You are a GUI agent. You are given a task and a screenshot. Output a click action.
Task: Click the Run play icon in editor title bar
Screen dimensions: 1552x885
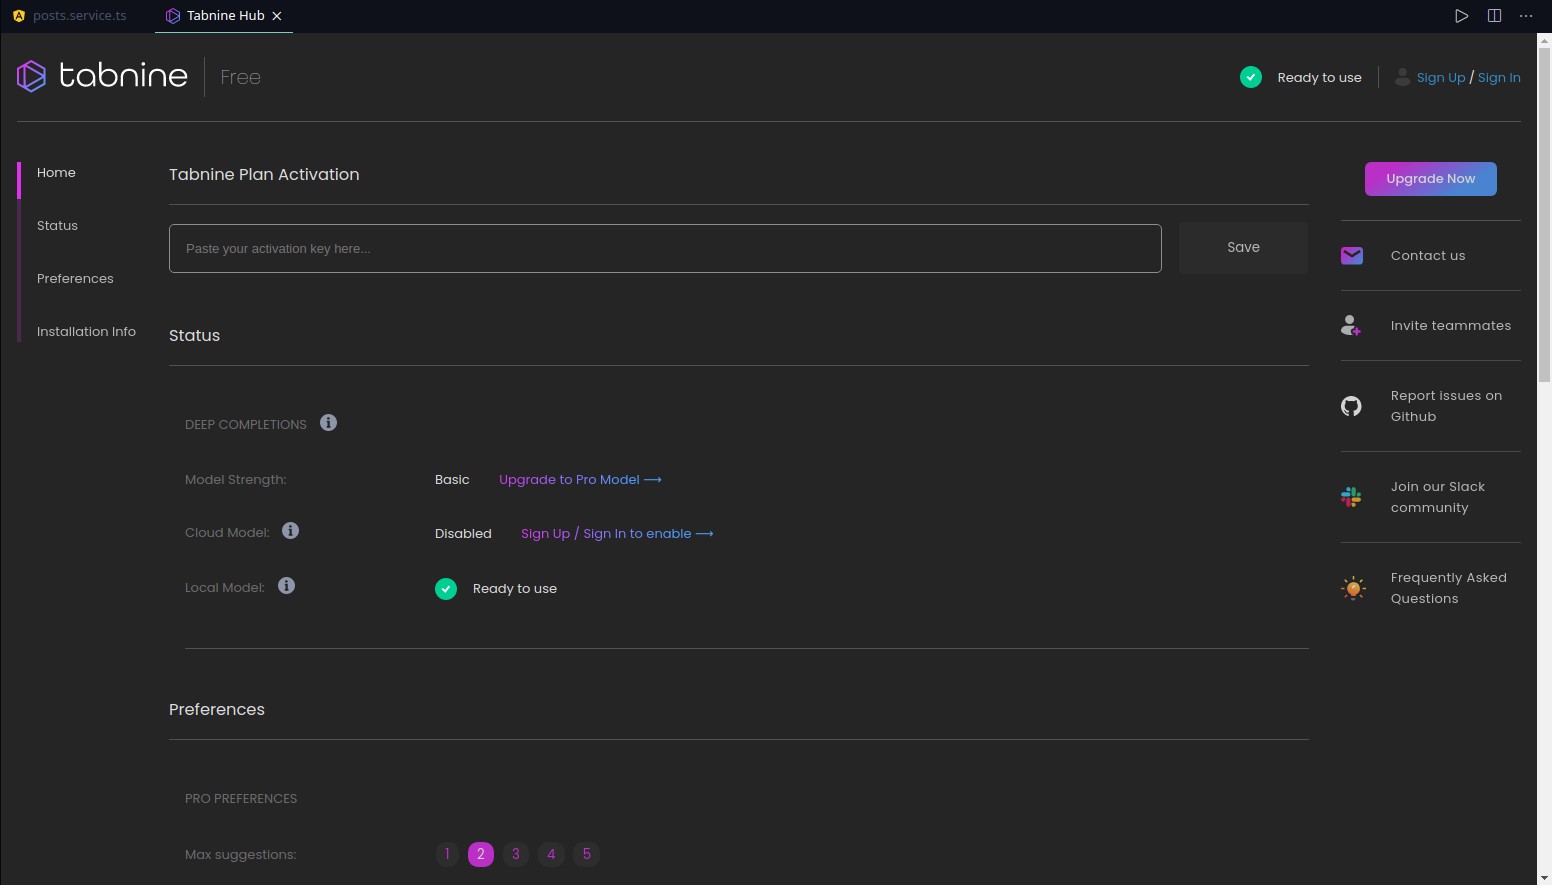point(1462,16)
